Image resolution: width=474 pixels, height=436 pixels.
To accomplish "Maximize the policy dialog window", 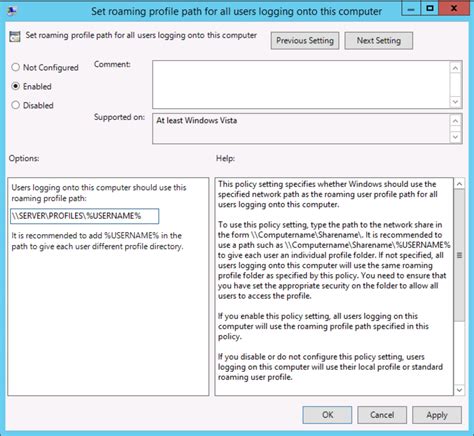I will 430,8.
